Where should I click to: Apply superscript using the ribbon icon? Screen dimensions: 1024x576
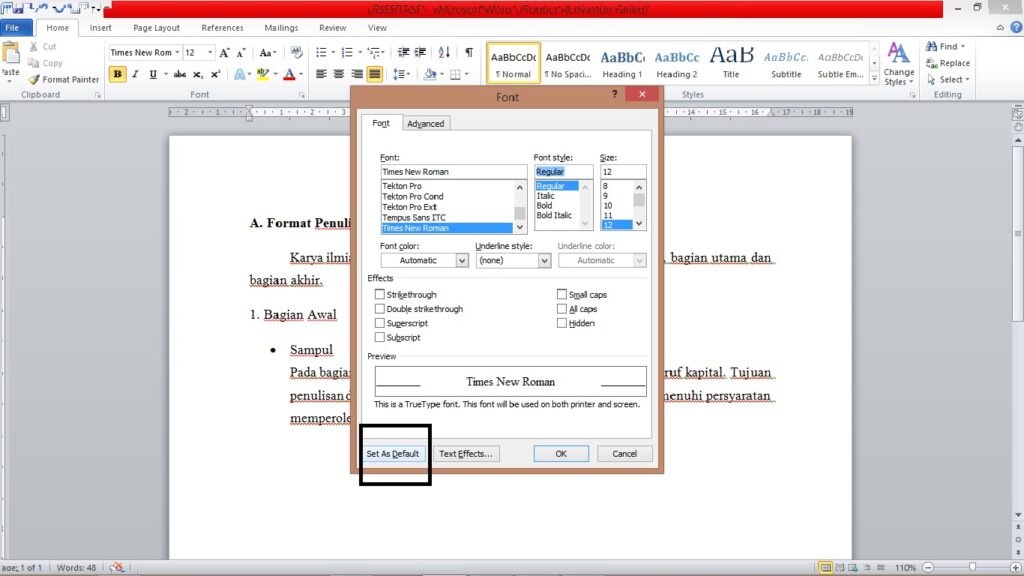tap(215, 74)
